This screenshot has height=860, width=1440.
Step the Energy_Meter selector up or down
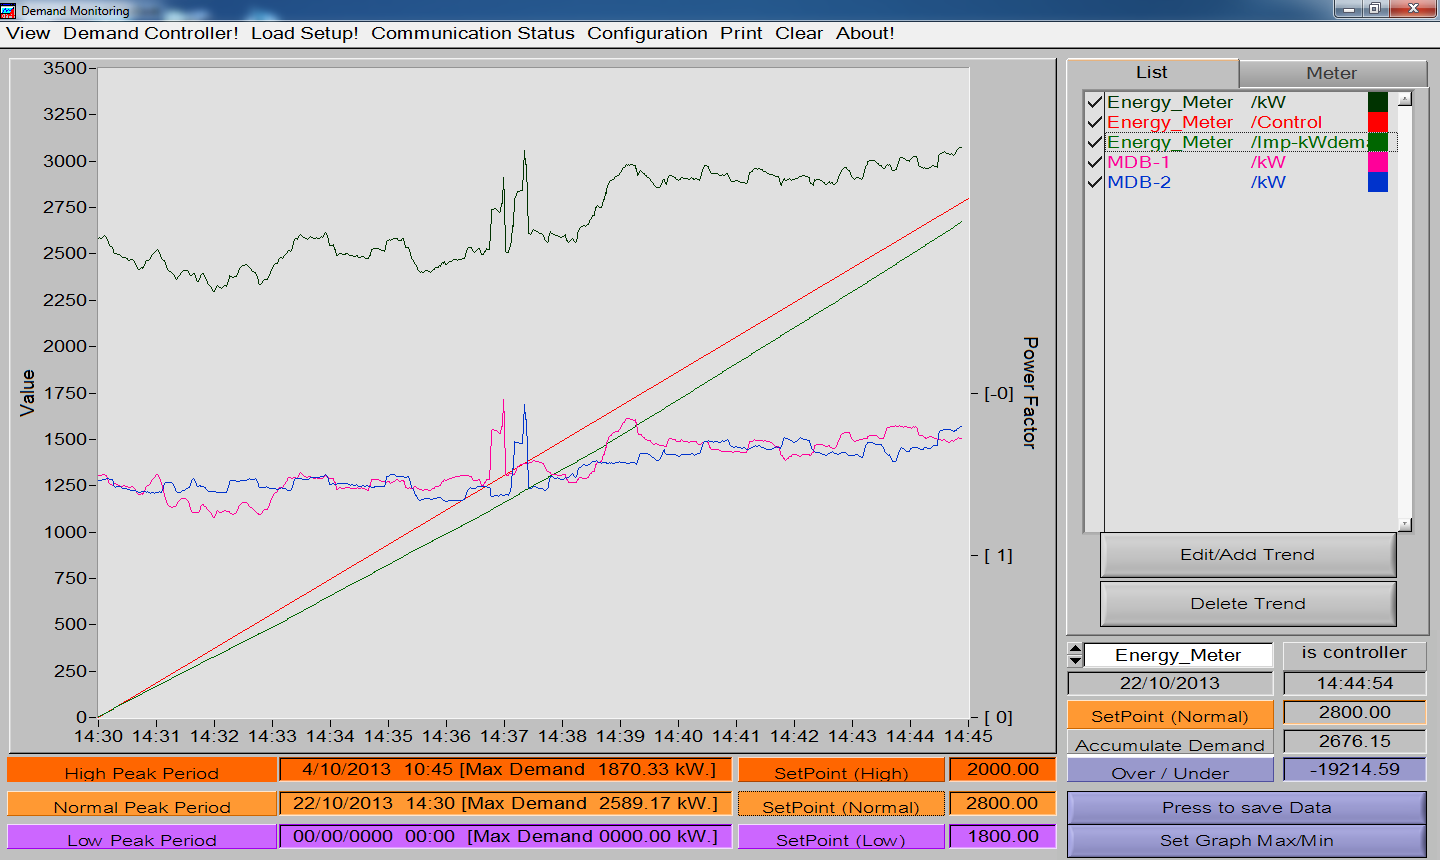(x=1076, y=655)
